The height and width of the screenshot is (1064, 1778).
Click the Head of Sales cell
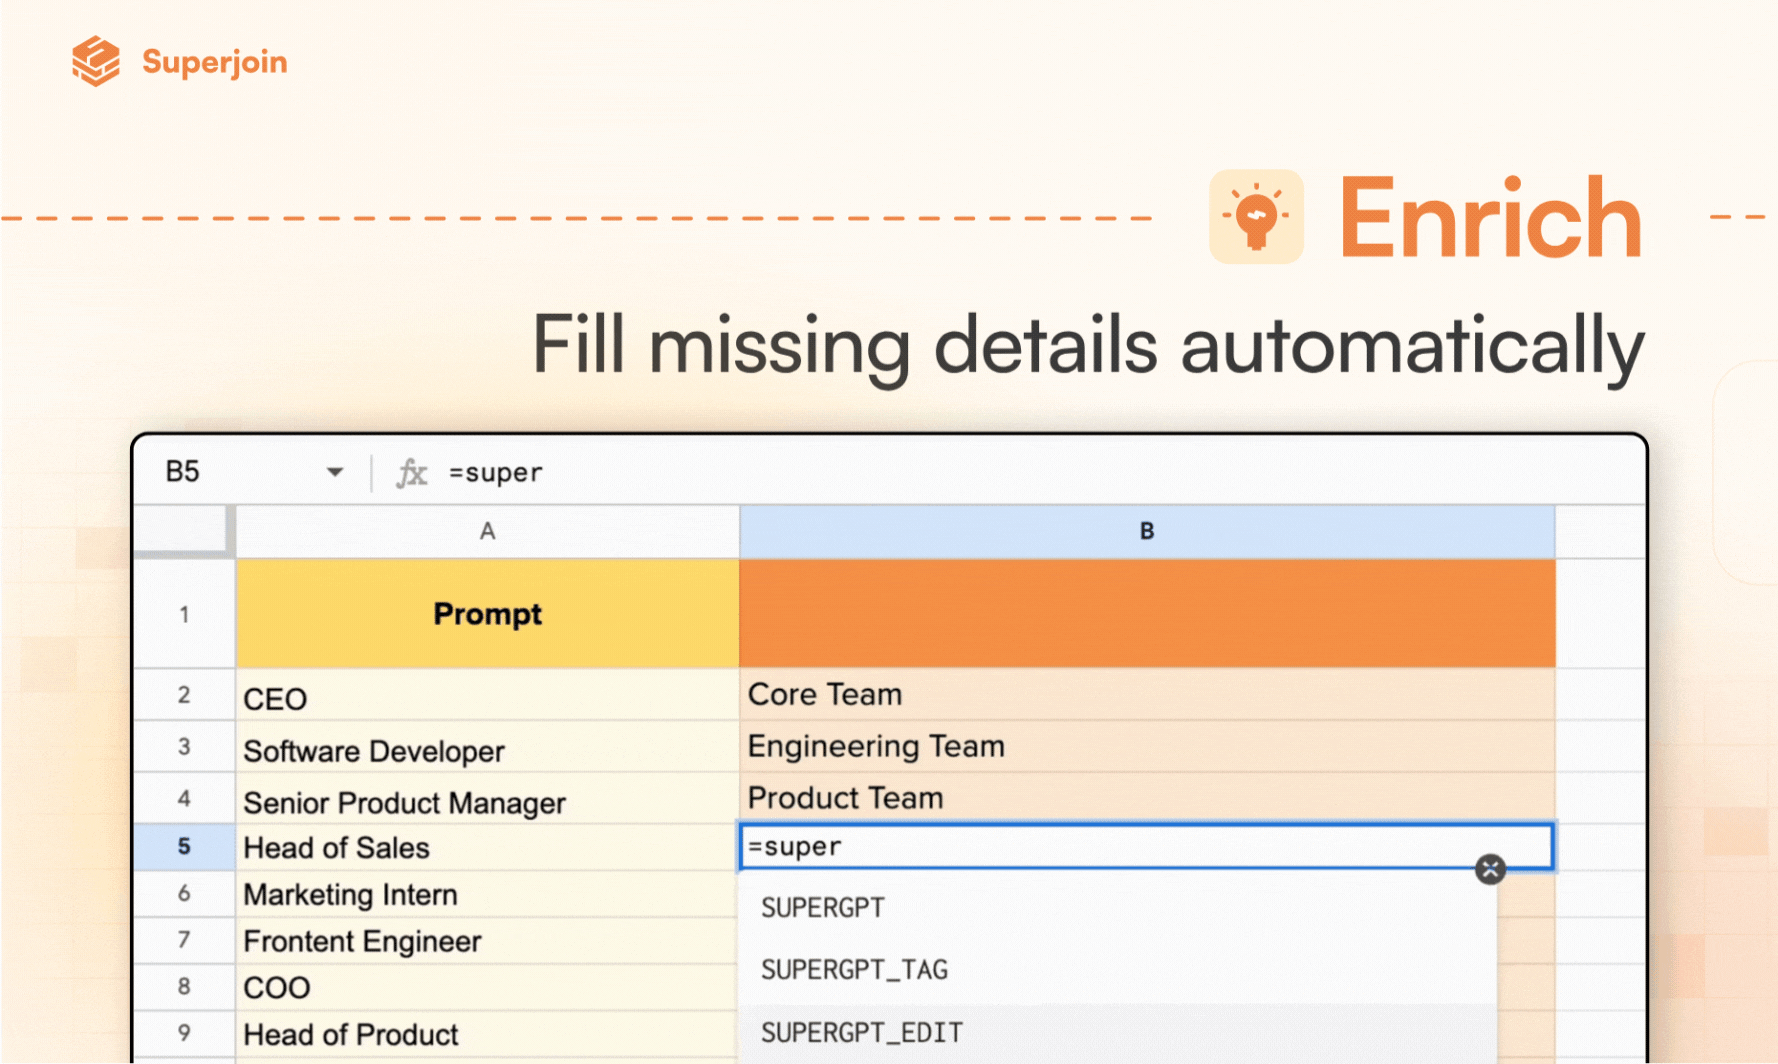pos(487,847)
